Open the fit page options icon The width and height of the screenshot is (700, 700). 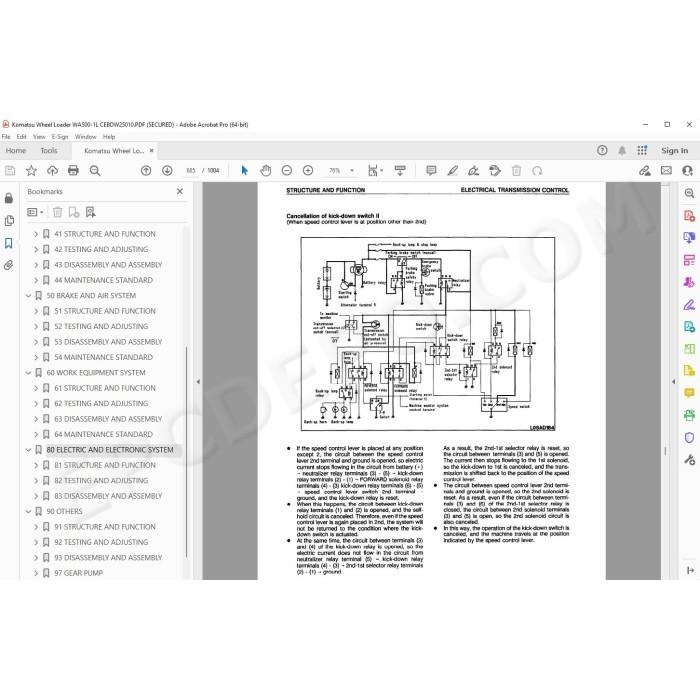click(x=375, y=171)
